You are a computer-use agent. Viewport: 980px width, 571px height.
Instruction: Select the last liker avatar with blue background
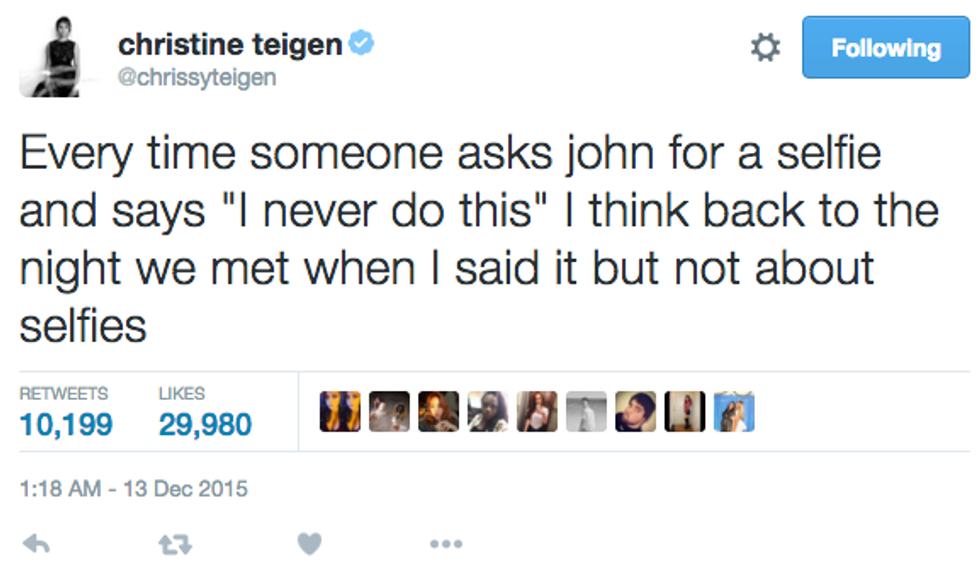733,412
